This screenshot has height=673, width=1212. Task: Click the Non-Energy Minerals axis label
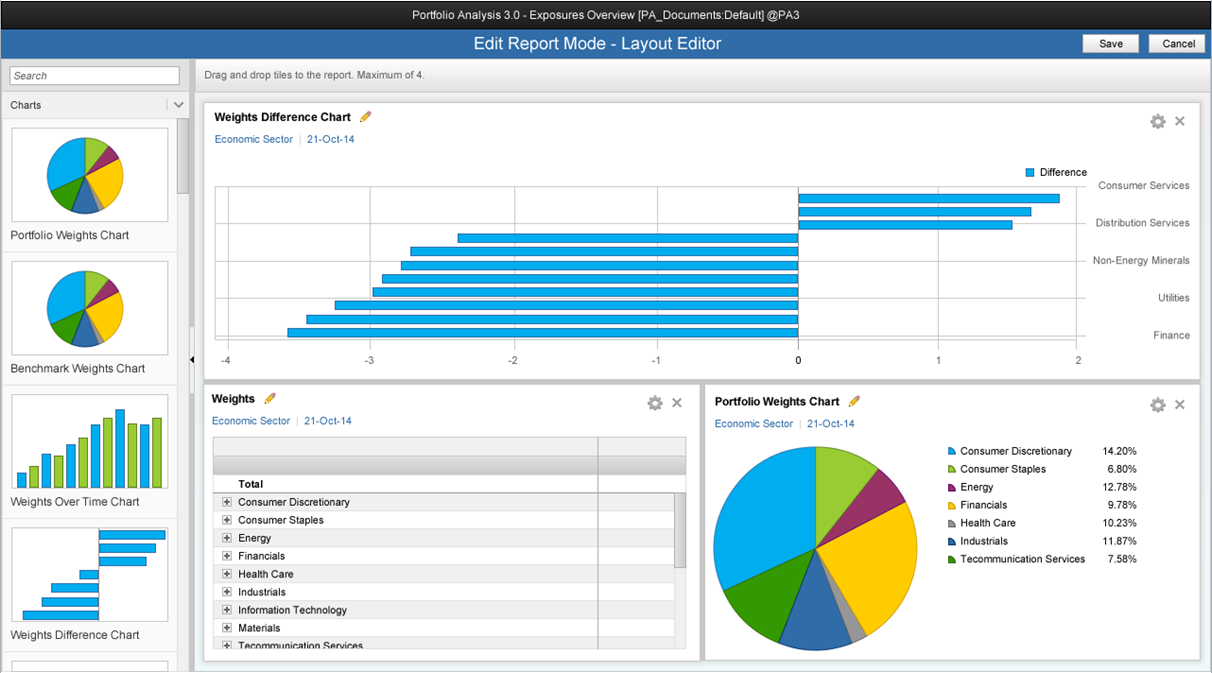[x=1141, y=260]
